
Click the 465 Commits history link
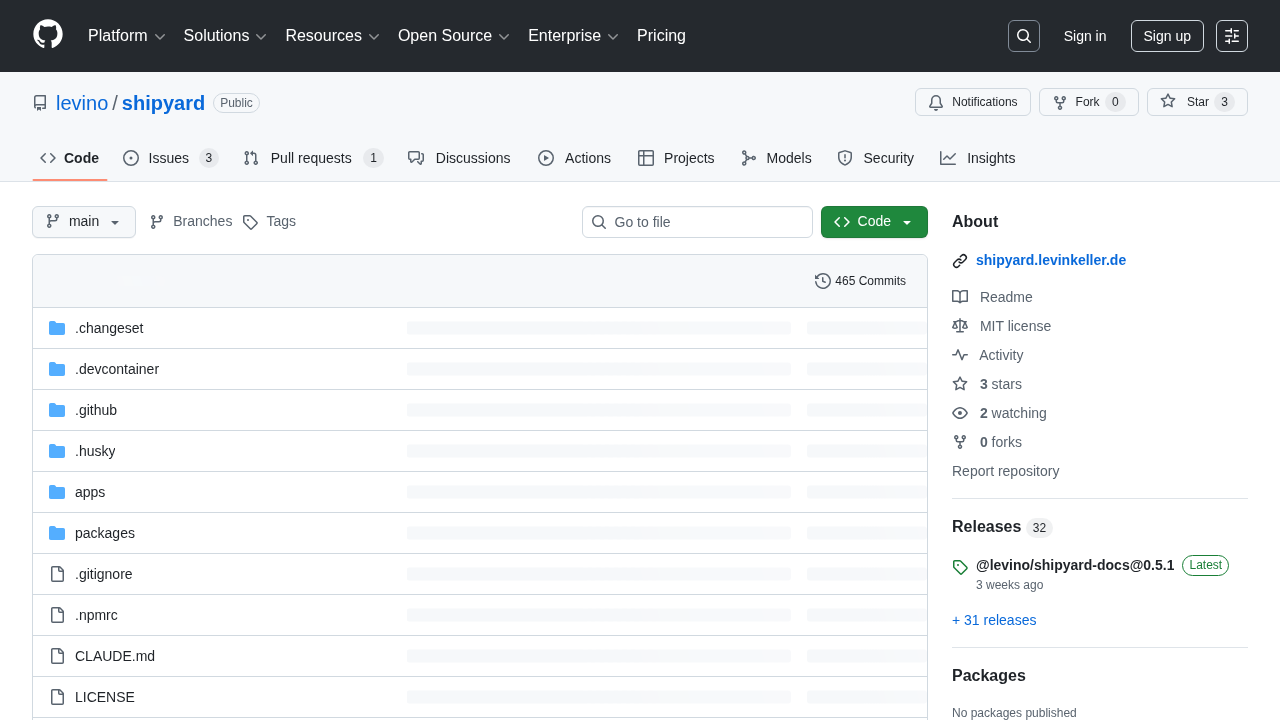(x=860, y=281)
